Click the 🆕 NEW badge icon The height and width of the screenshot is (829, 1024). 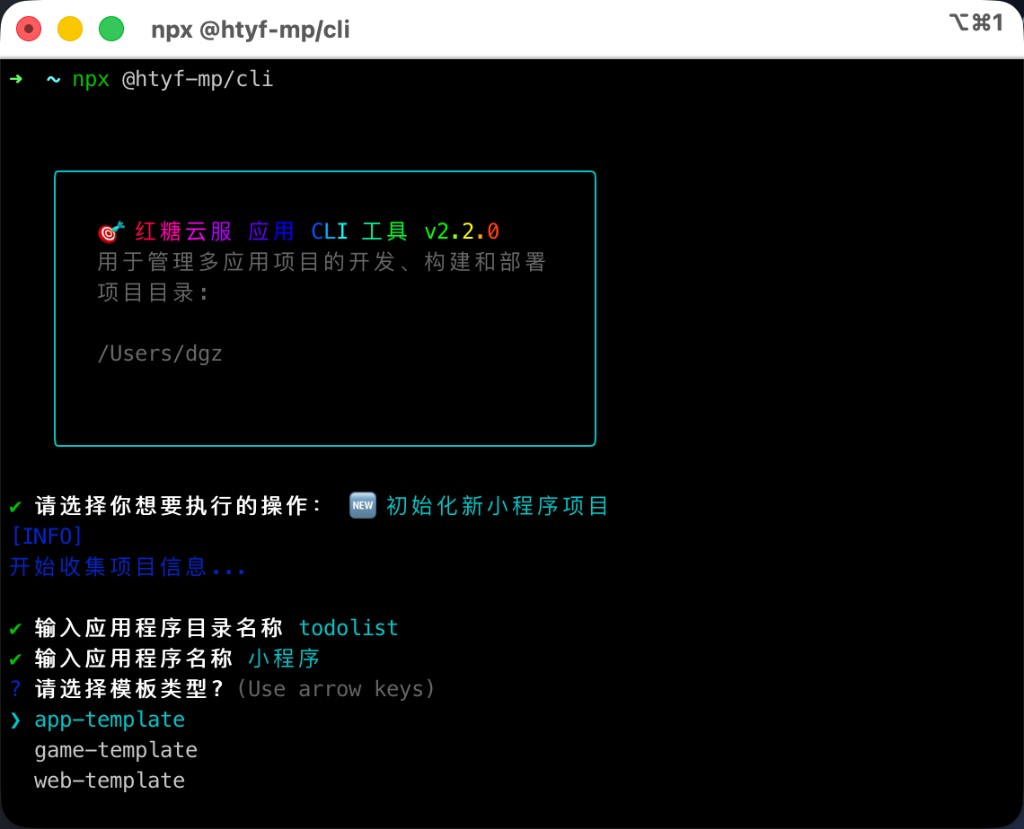[x=362, y=506]
